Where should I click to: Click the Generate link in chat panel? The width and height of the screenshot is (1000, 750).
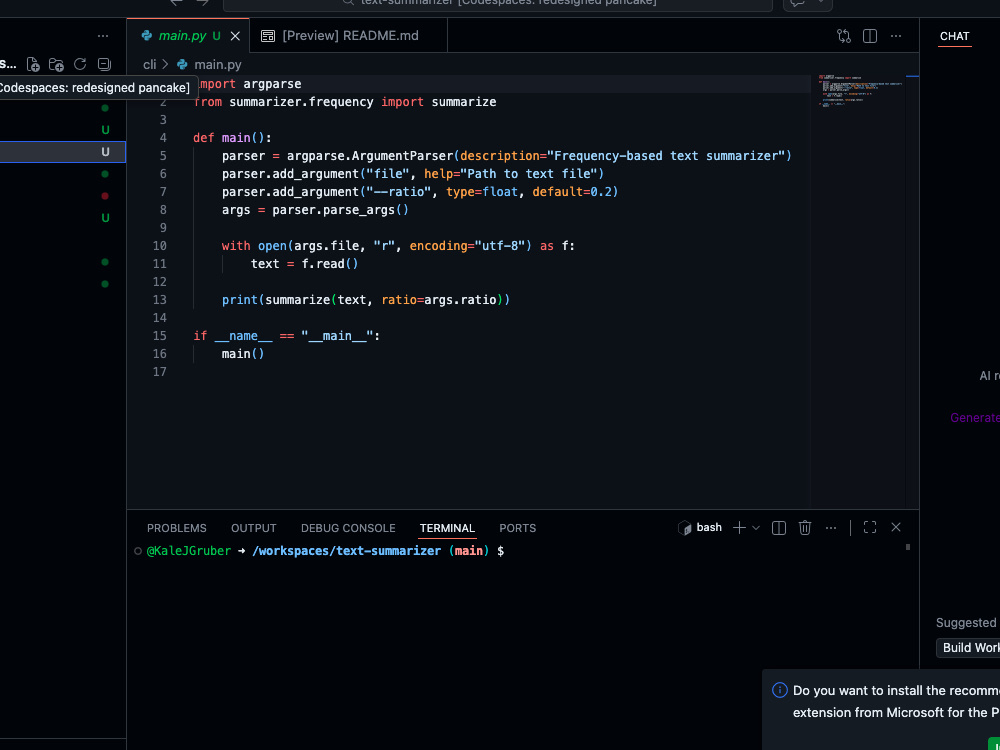point(974,418)
